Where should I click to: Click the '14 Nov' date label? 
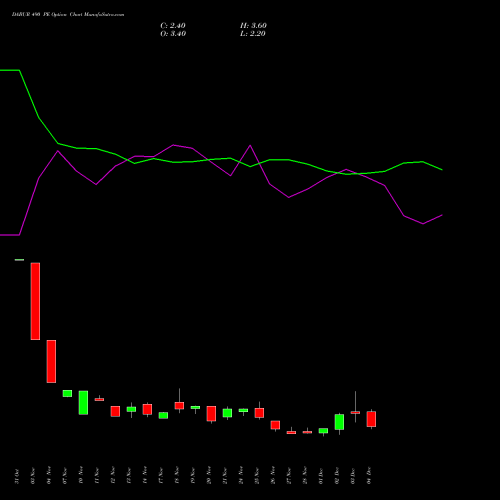tap(145, 476)
